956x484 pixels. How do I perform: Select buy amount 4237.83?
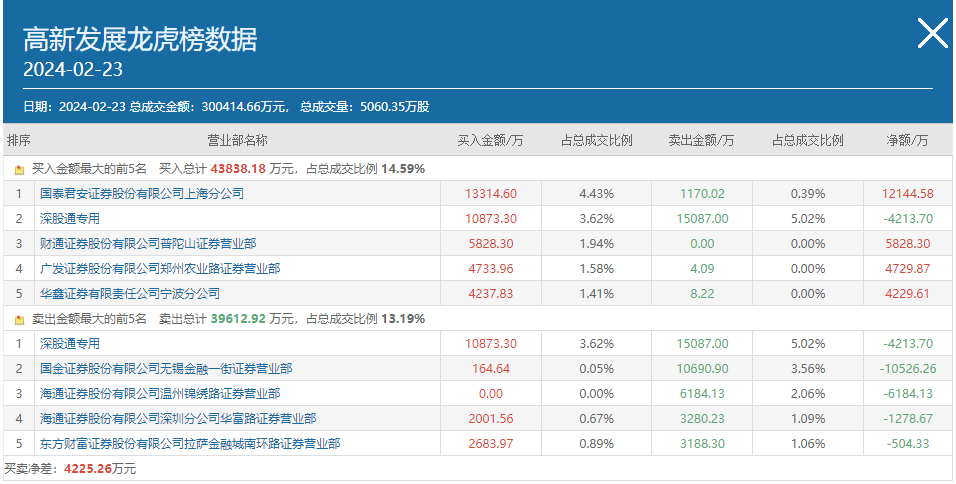[491, 294]
